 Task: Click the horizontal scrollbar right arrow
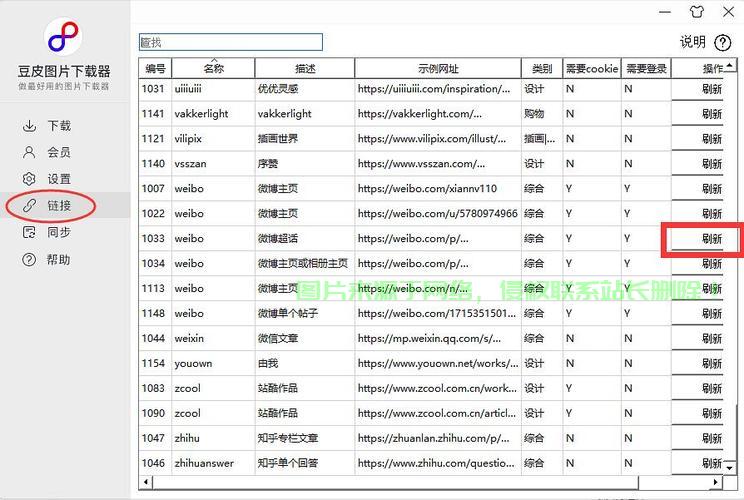716,482
